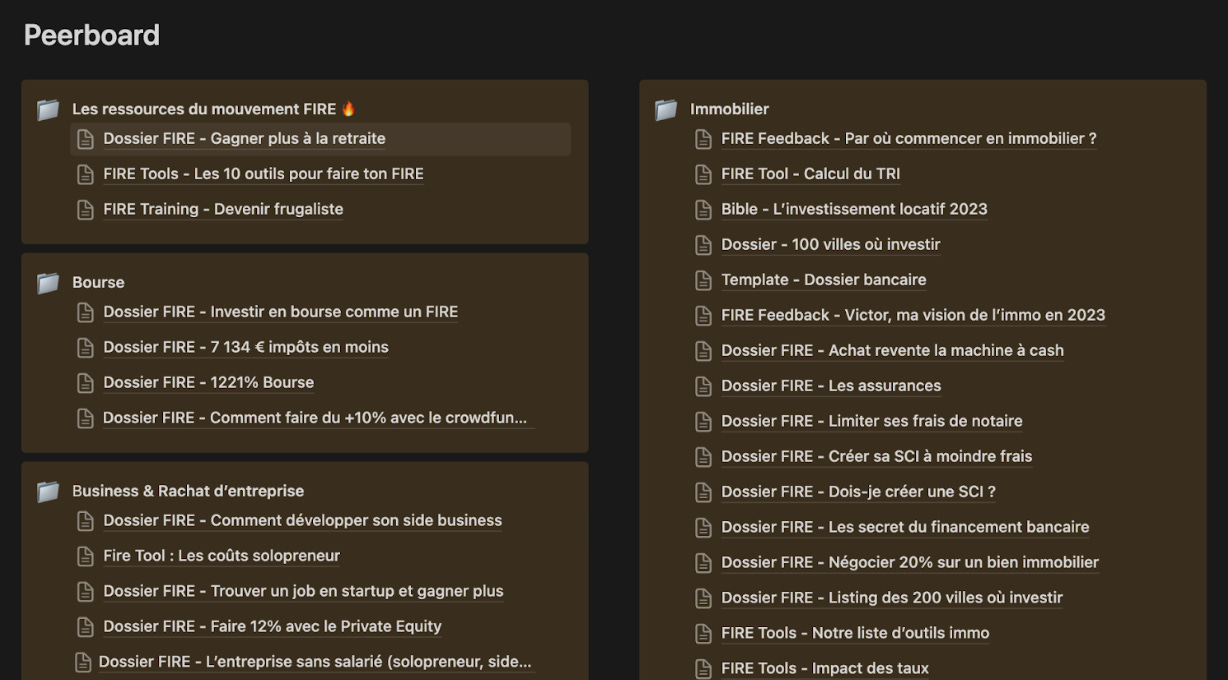The height and width of the screenshot is (680, 1228).
Task: Open Dossier FIRE - Comment développer son side business
Action: click(x=303, y=521)
